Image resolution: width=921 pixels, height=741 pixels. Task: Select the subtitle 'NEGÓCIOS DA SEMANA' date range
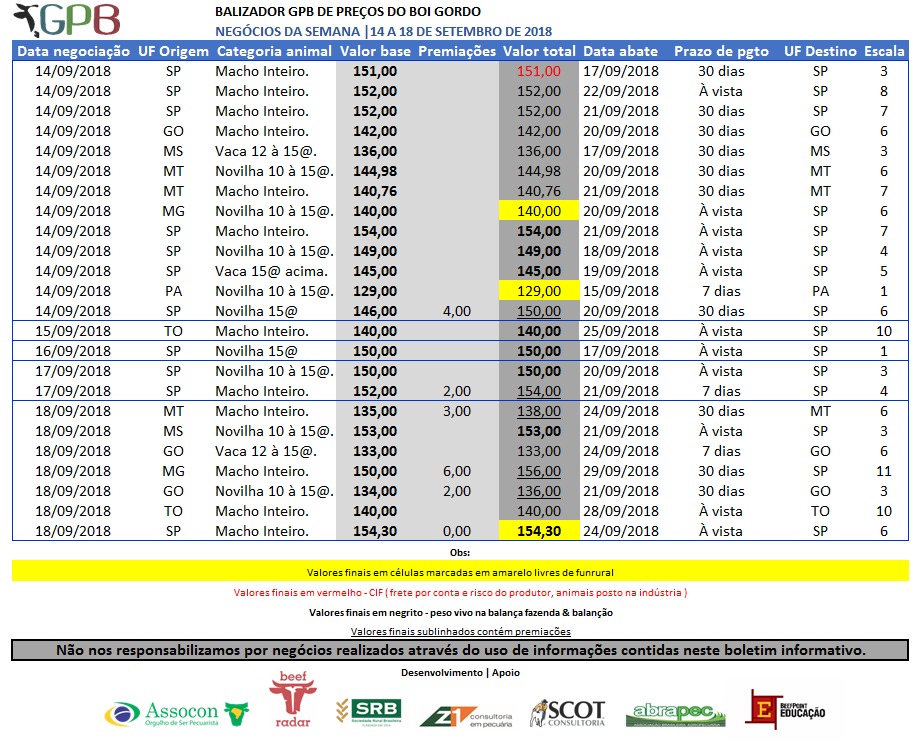pyautogui.click(x=384, y=32)
